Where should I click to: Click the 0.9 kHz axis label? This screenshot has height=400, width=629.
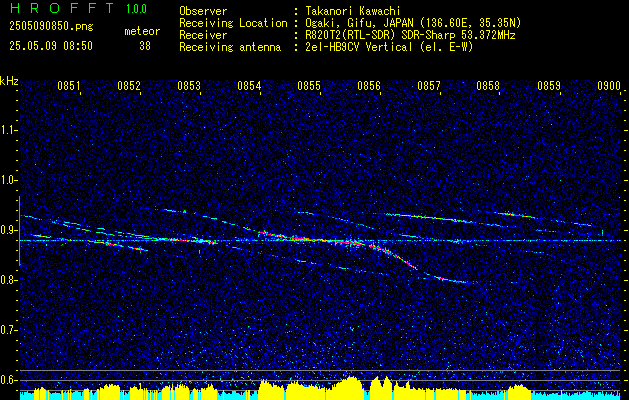(9, 230)
